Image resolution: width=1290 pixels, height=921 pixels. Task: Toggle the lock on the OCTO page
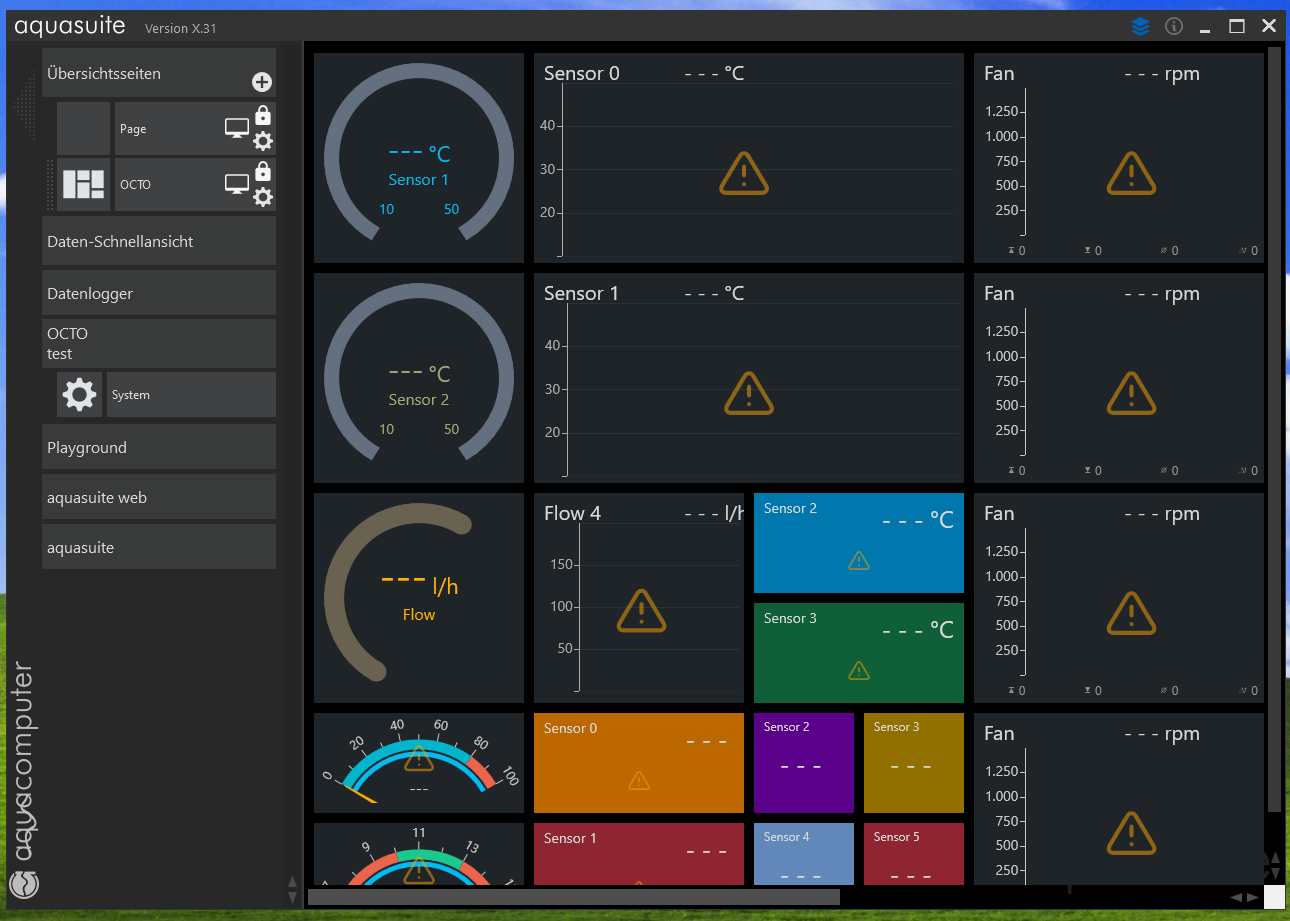[x=263, y=172]
